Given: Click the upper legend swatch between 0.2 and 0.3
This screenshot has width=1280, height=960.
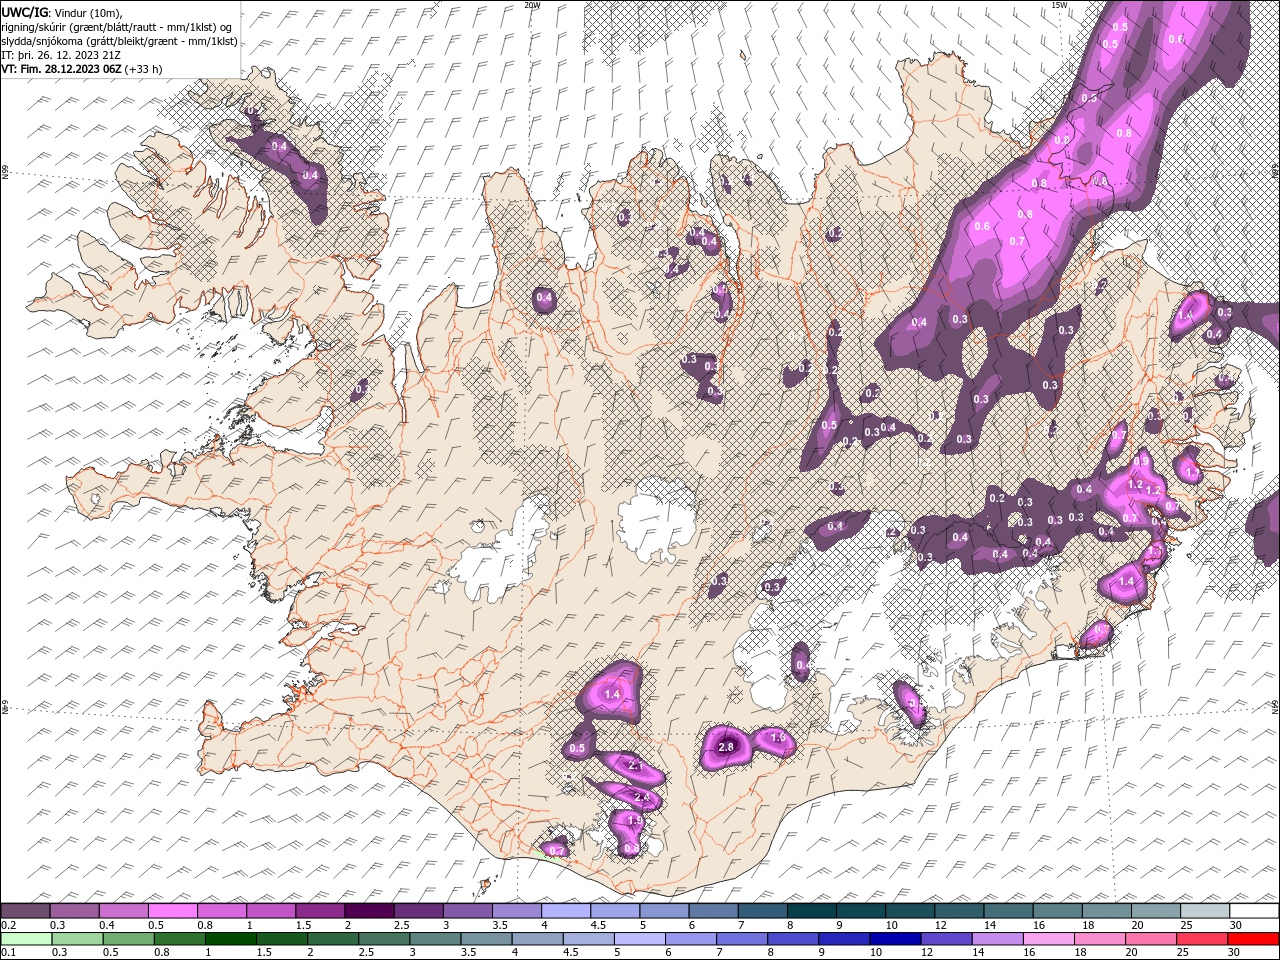Looking at the screenshot, I should click(x=25, y=911).
